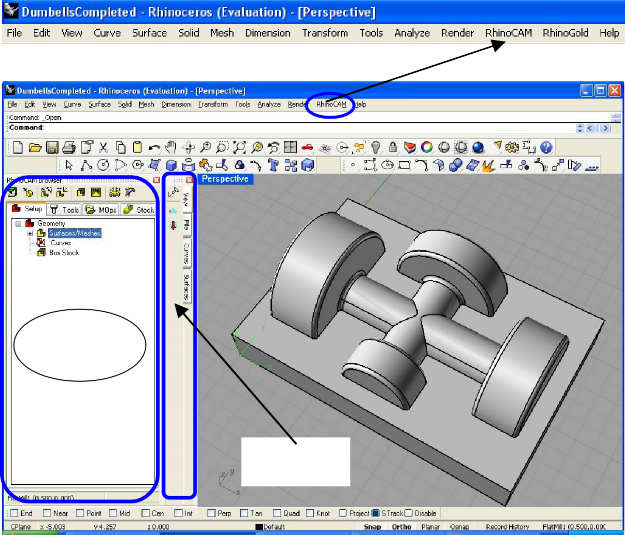Select the Polyline tool

(86, 165)
